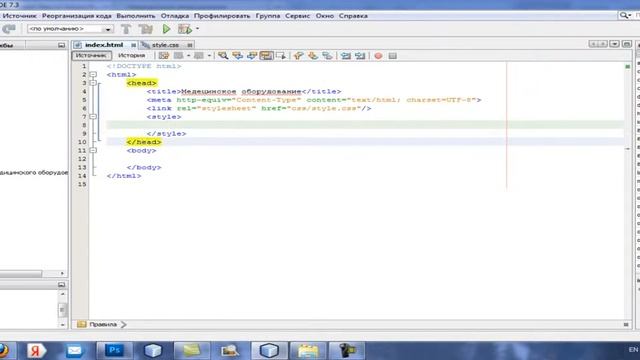Click the Debug Project icon

[x=185, y=29]
